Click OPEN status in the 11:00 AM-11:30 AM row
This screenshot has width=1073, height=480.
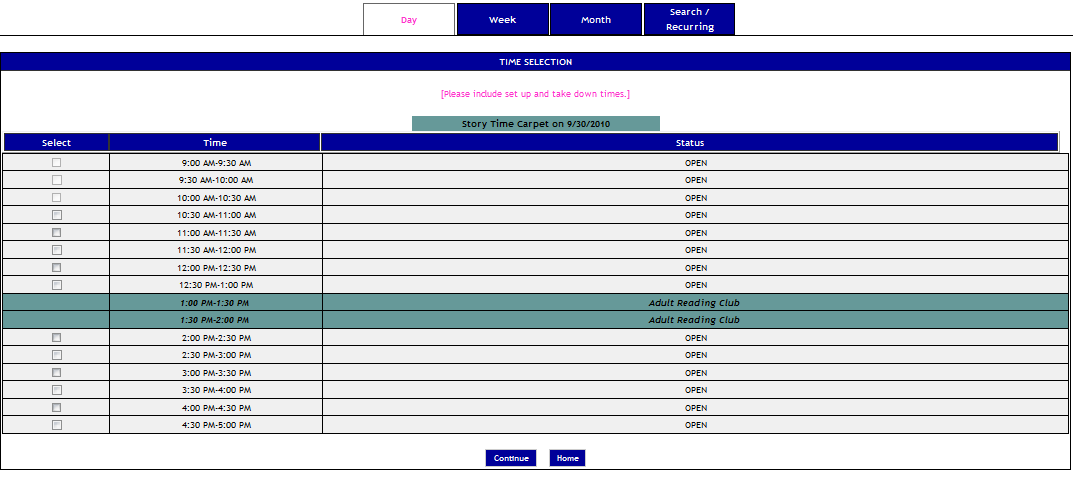[695, 233]
